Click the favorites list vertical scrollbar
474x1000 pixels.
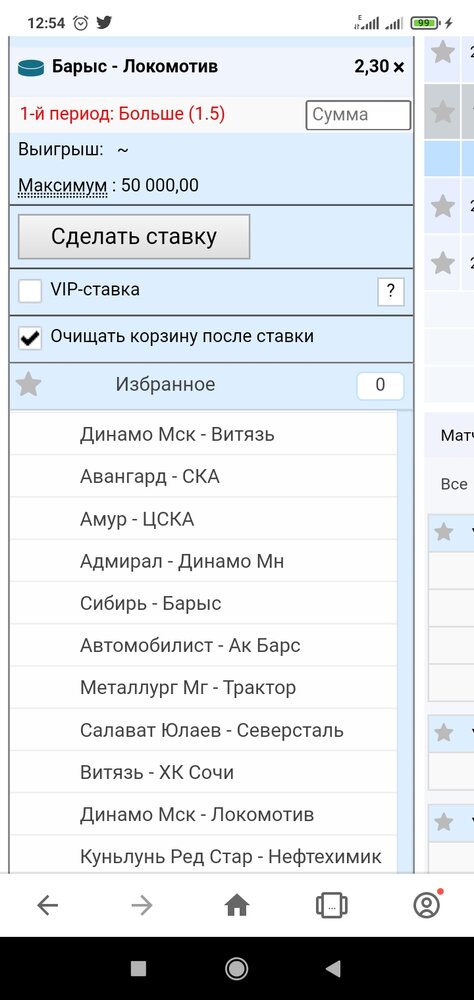tap(405, 642)
